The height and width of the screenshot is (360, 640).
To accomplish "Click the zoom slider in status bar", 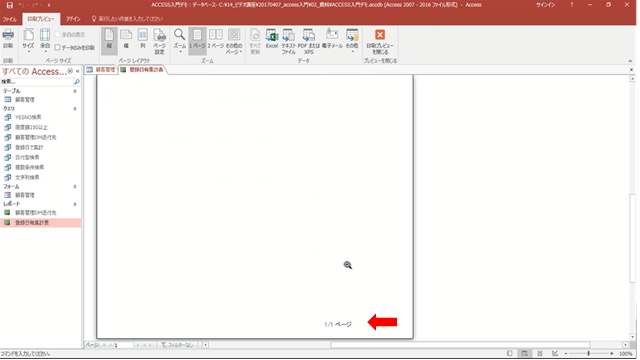I will click(589, 353).
